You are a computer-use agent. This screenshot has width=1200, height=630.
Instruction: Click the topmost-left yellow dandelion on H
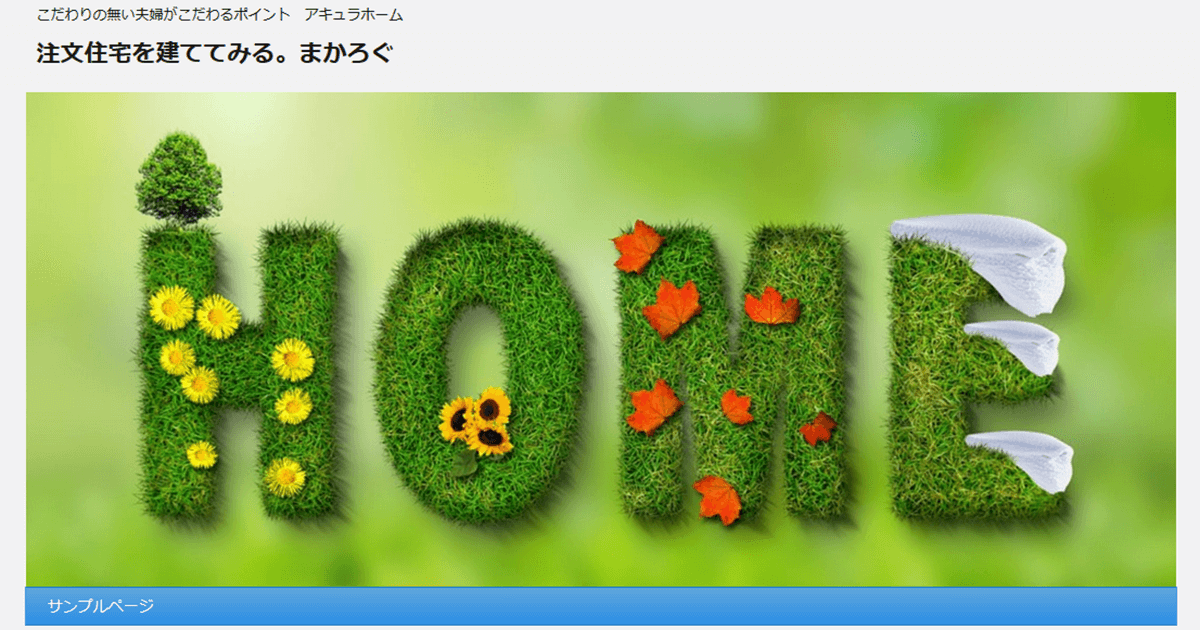171,307
